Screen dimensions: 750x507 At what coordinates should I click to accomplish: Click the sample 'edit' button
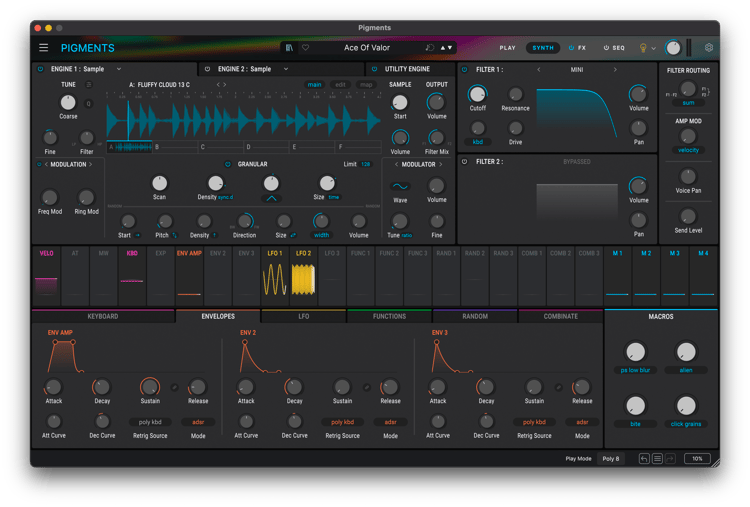(340, 85)
